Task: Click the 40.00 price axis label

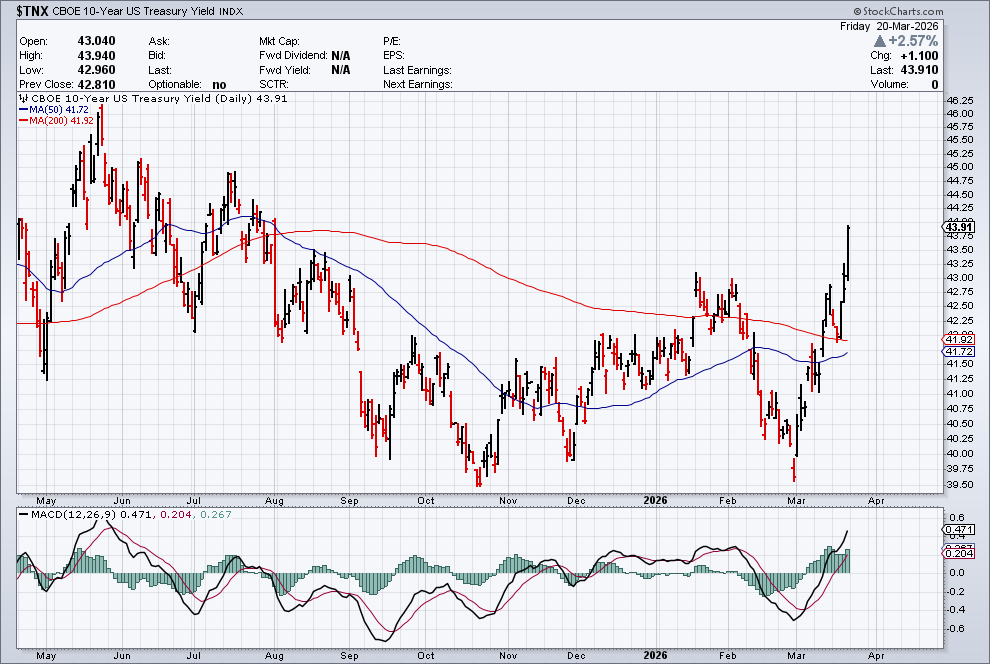Action: 960,453
